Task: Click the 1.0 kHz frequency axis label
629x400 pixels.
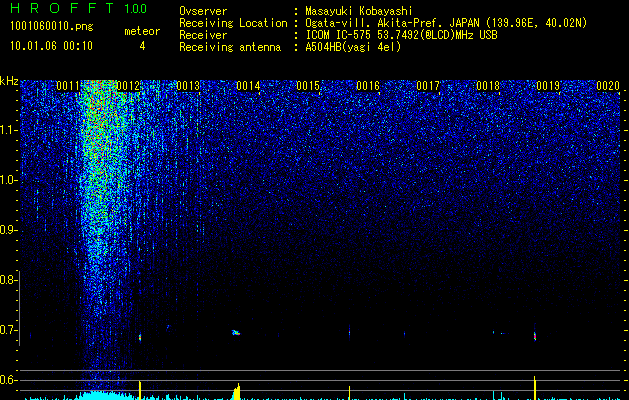Action: click(x=8, y=180)
